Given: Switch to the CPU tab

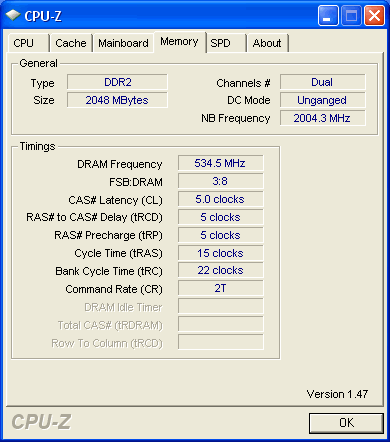Looking at the screenshot, I should (28, 43).
